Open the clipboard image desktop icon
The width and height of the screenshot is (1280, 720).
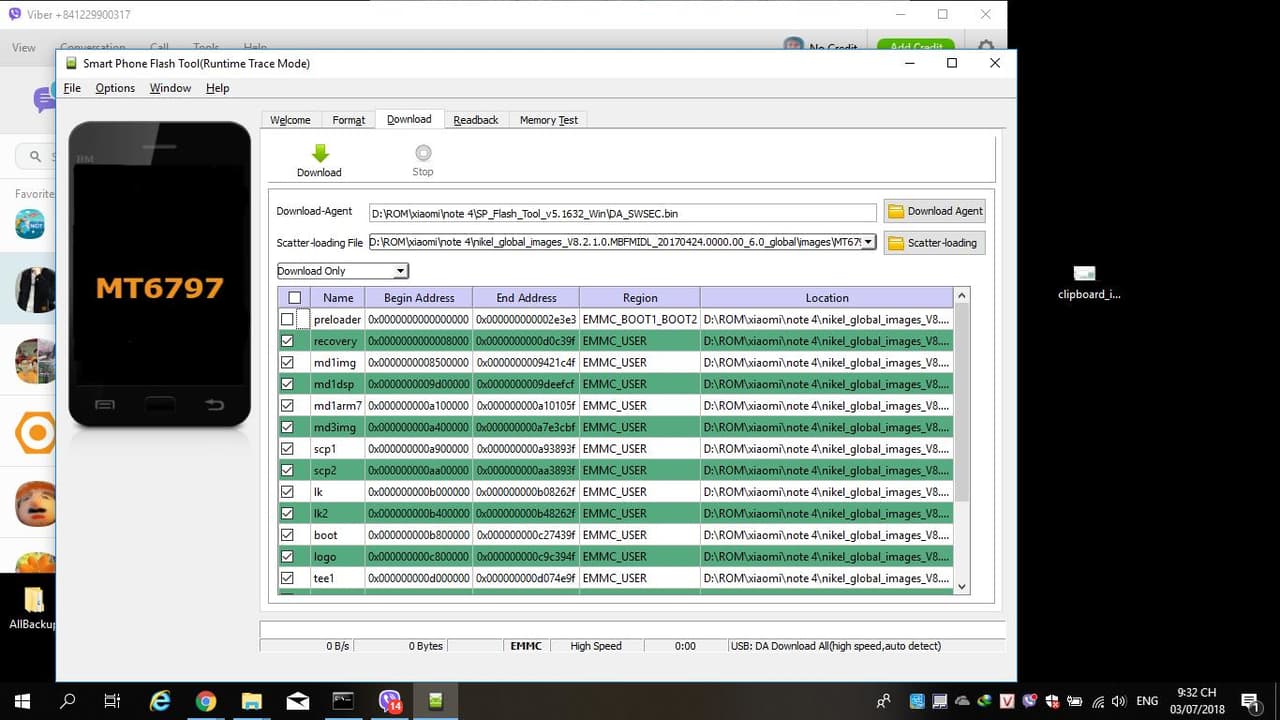click(1085, 274)
